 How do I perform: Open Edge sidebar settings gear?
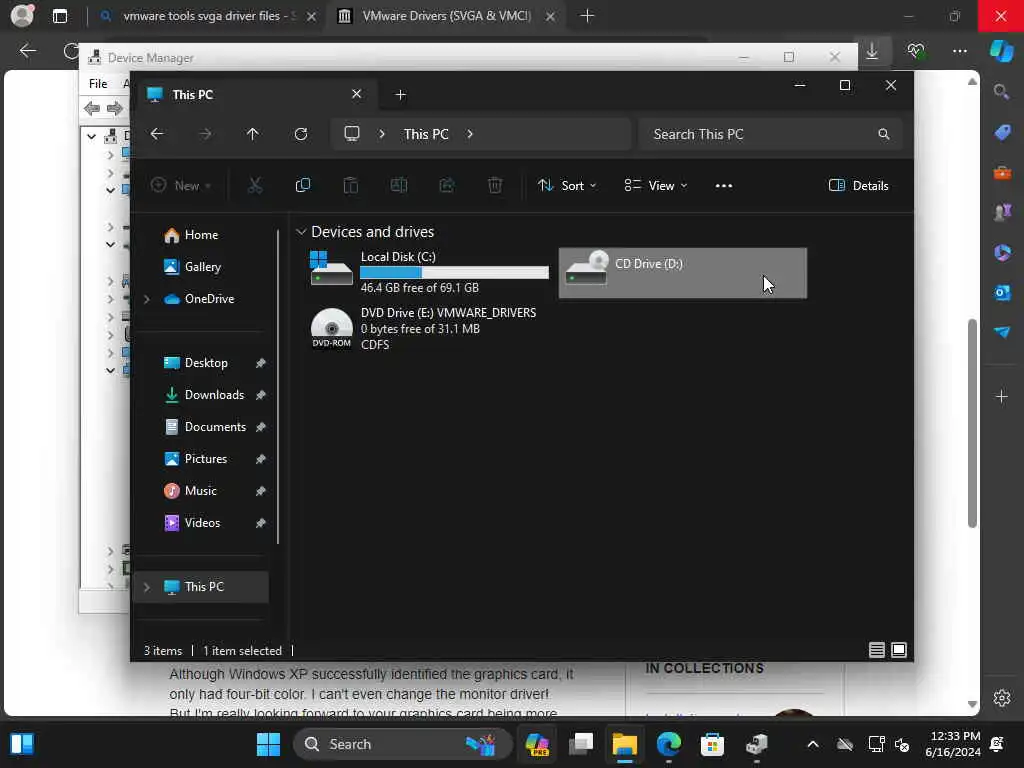(x=1002, y=697)
